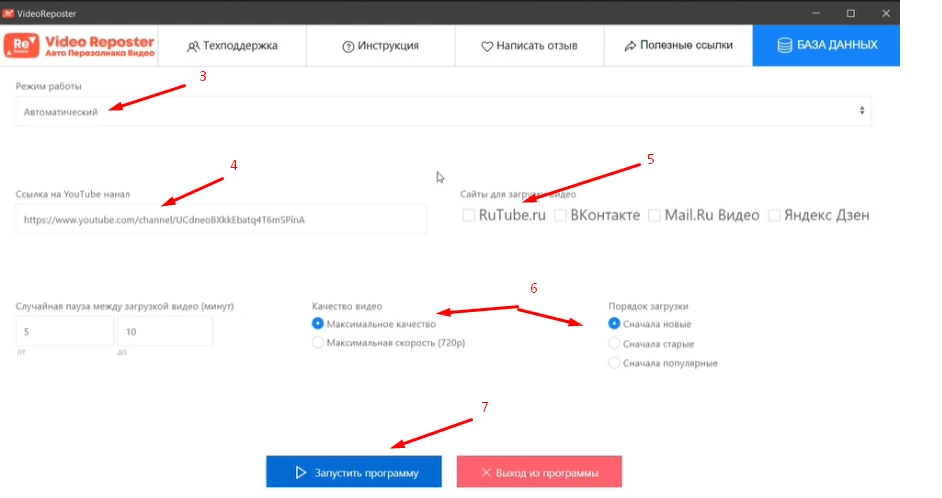The height and width of the screenshot is (498, 942).
Task: Close the VideoReposter window
Action: [886, 13]
